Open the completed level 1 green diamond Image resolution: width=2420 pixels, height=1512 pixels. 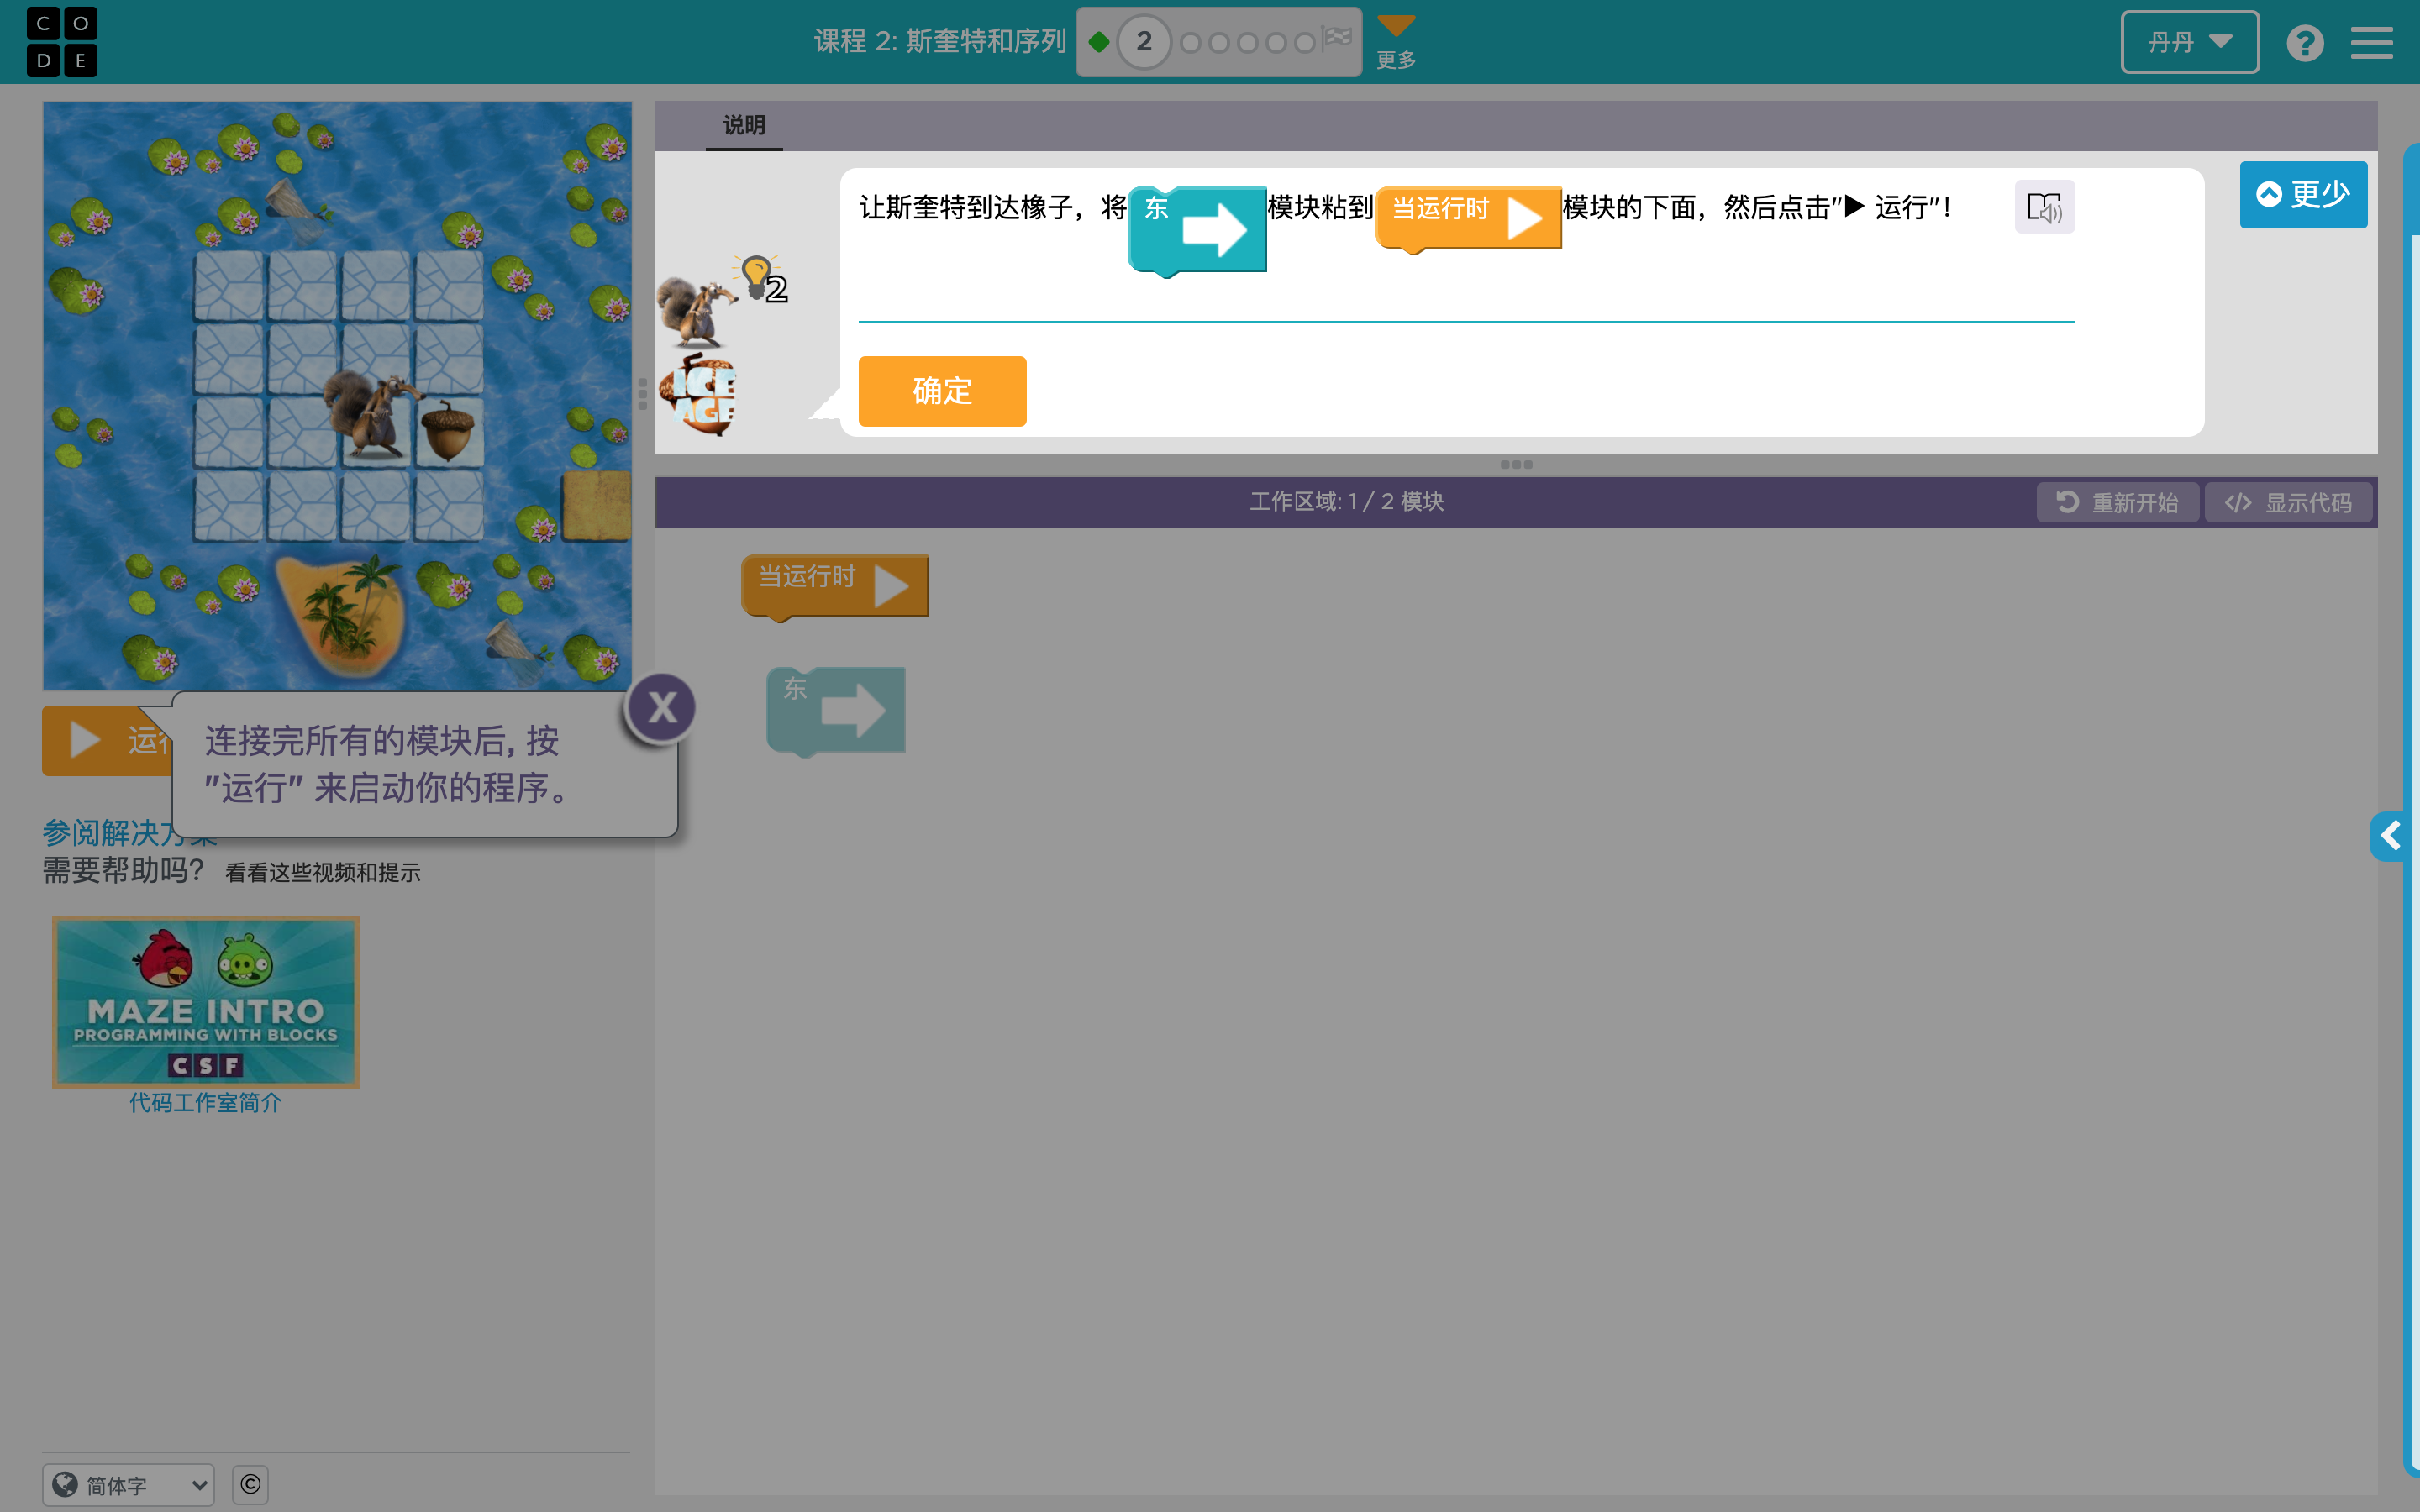[x=1099, y=42]
